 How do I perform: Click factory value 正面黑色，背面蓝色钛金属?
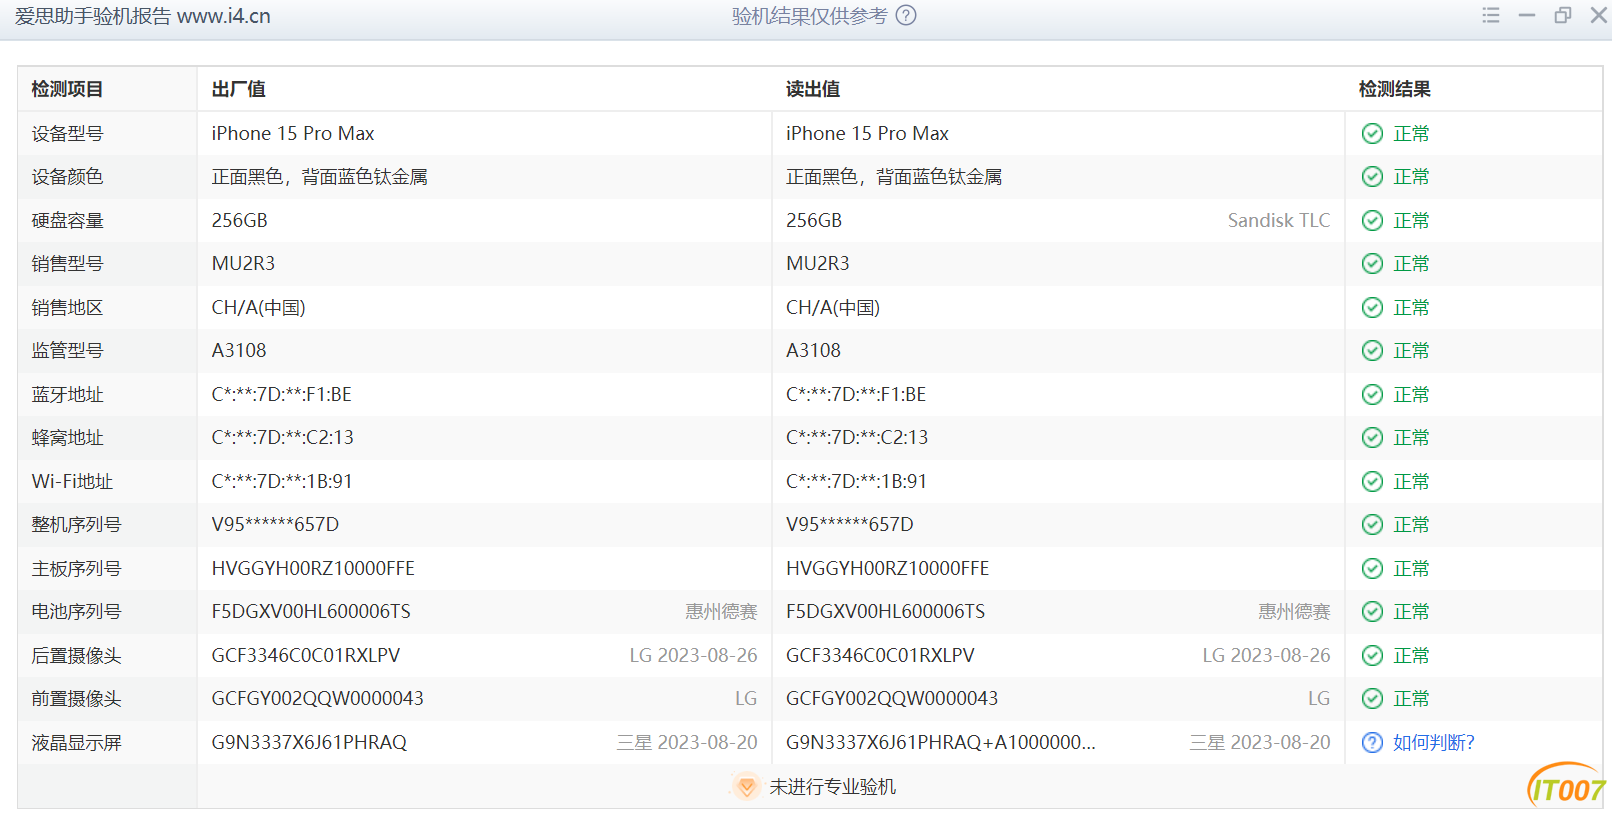(319, 177)
